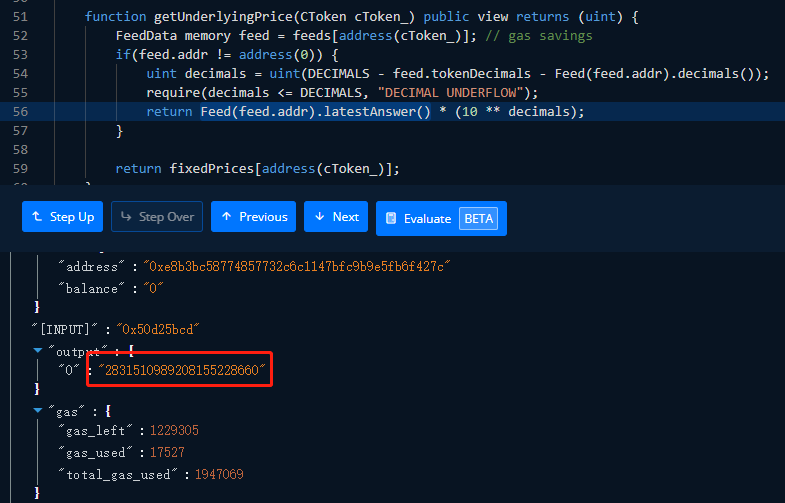
Task: Click the BETA badge
Action: [x=479, y=218]
